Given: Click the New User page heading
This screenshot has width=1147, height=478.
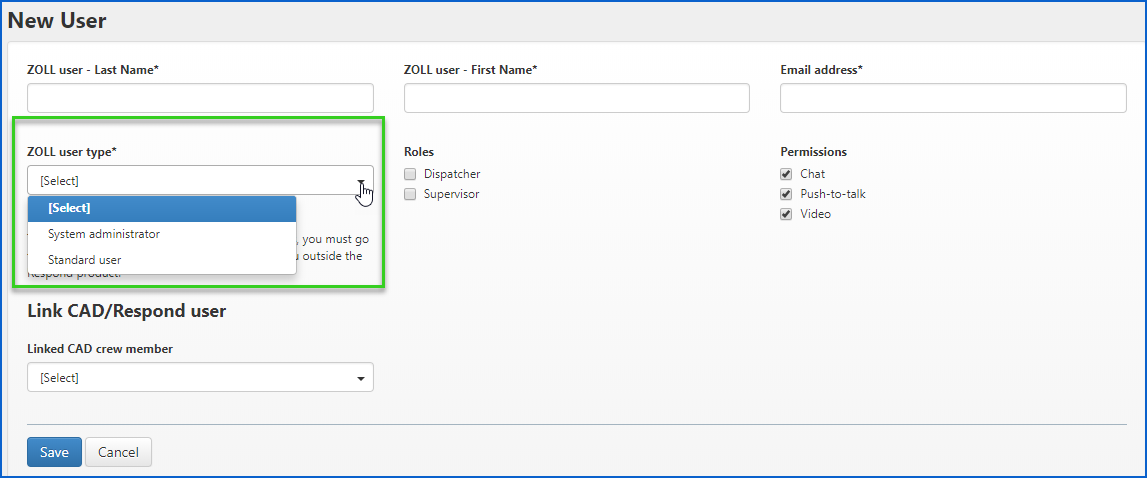Looking at the screenshot, I should click(x=57, y=20).
